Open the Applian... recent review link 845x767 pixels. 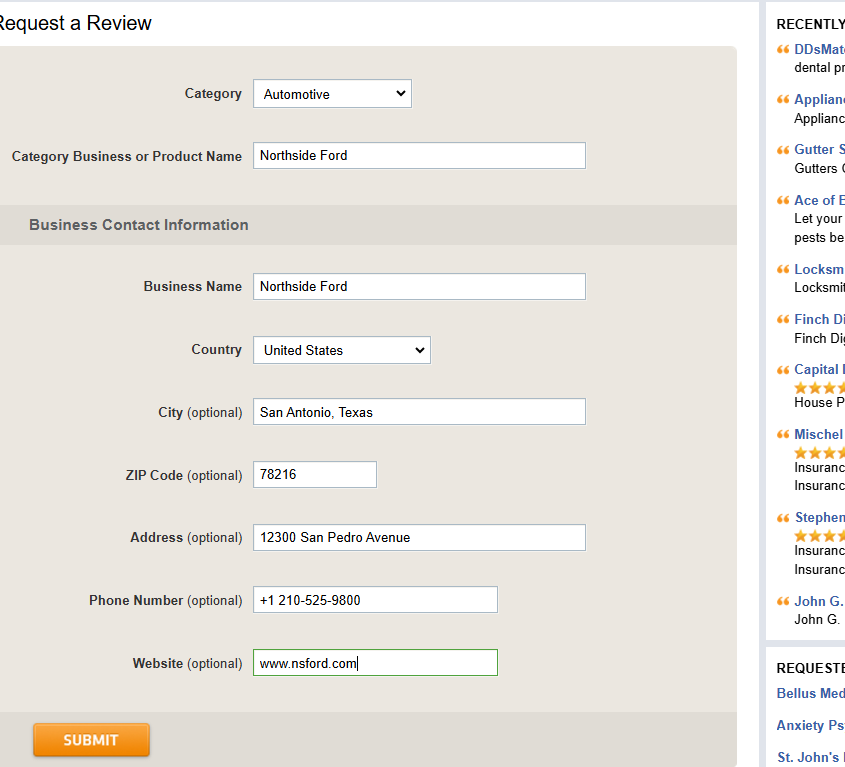[x=819, y=99]
